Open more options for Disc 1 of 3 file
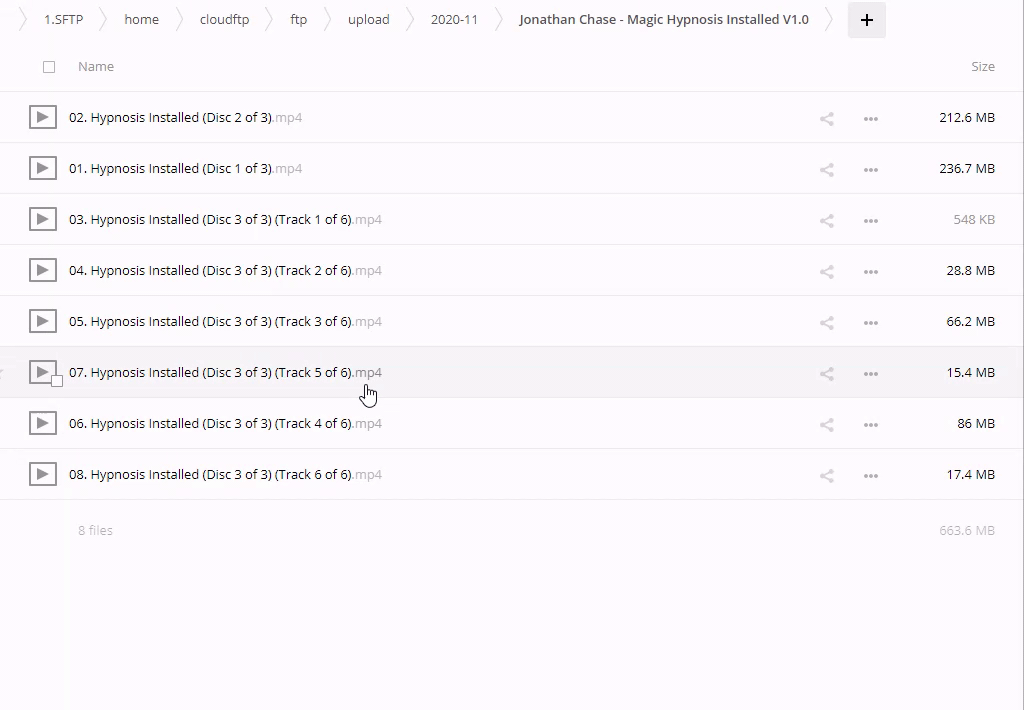This screenshot has width=1024, height=710. [870, 169]
